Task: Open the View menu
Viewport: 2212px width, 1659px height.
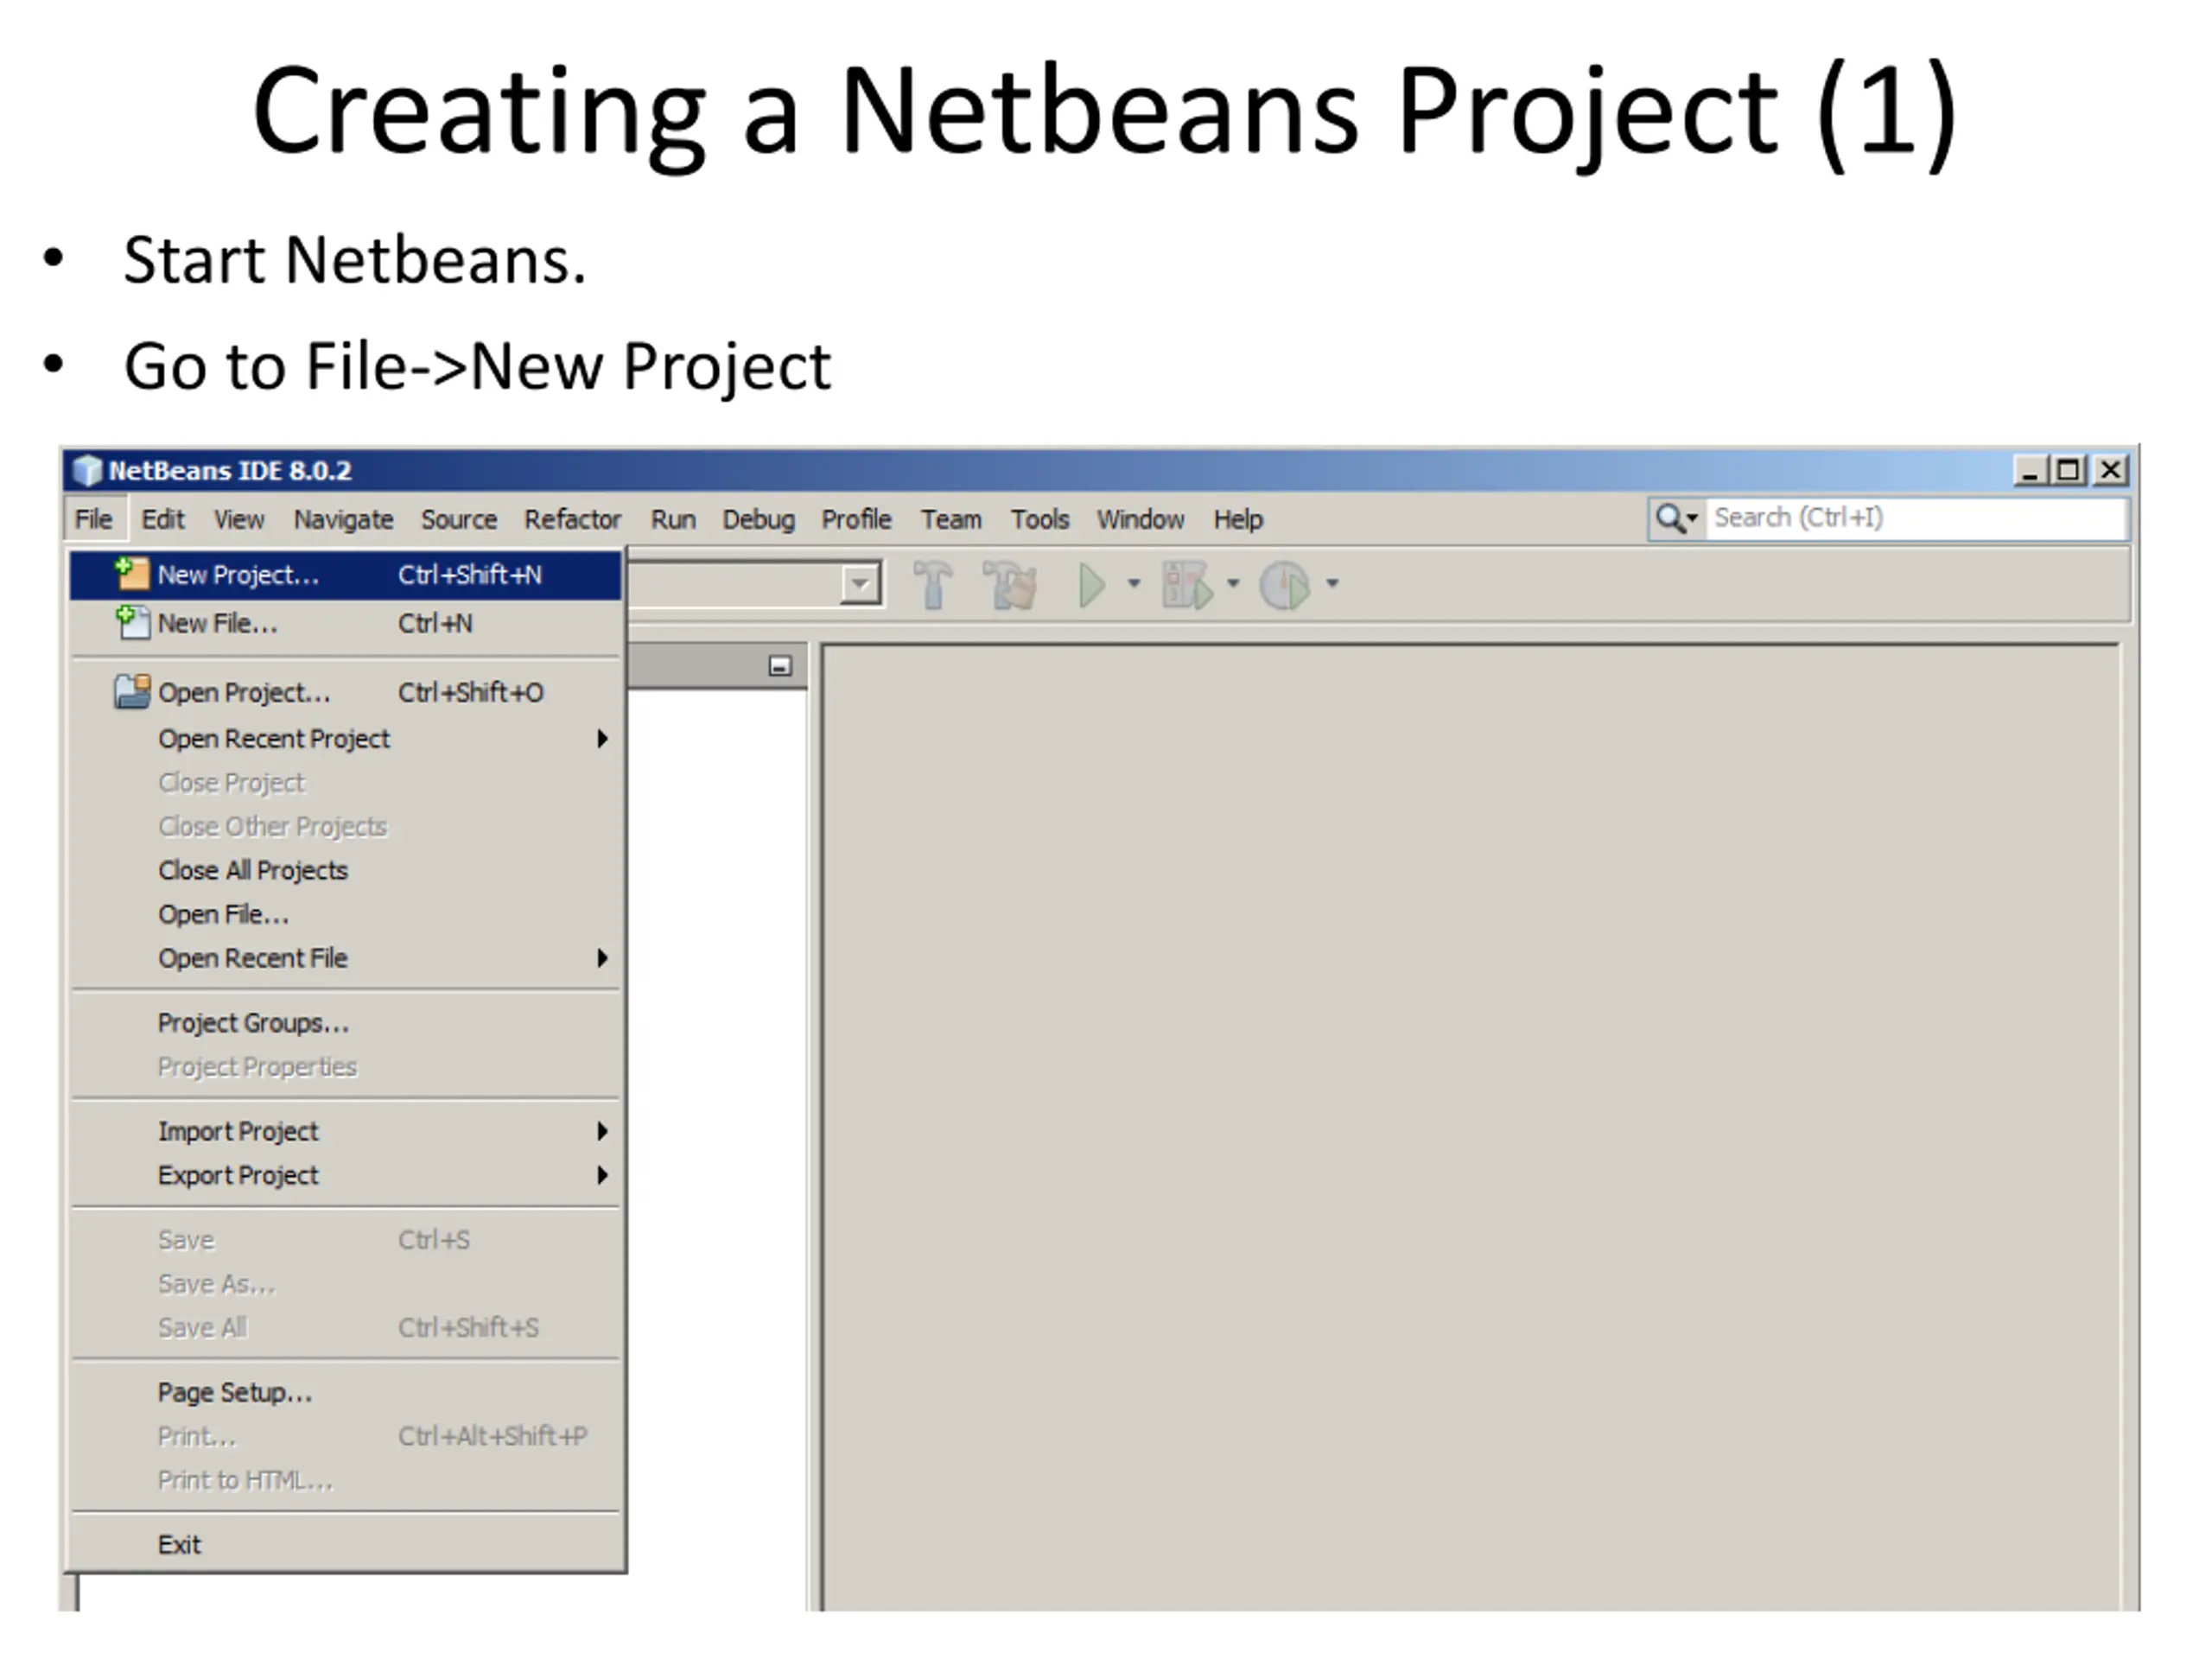Action: click(x=239, y=520)
